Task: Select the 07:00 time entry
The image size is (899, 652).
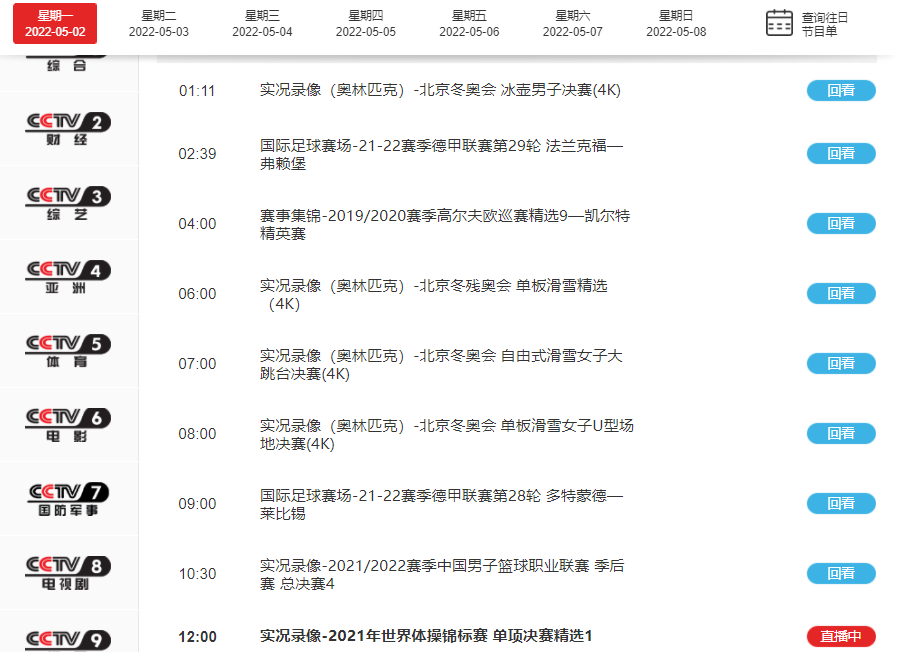Action: click(197, 364)
